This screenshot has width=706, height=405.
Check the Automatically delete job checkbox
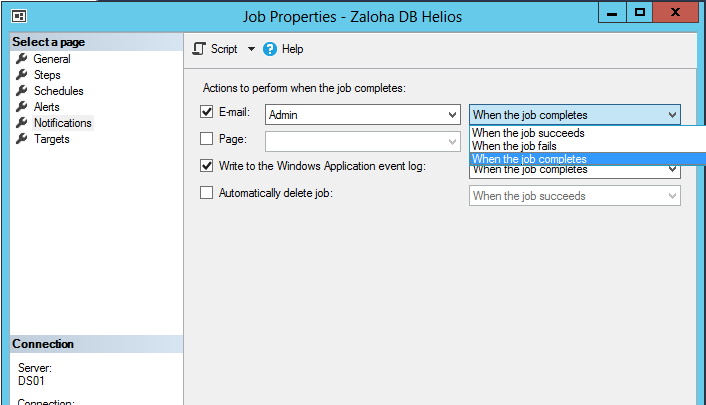click(x=206, y=192)
